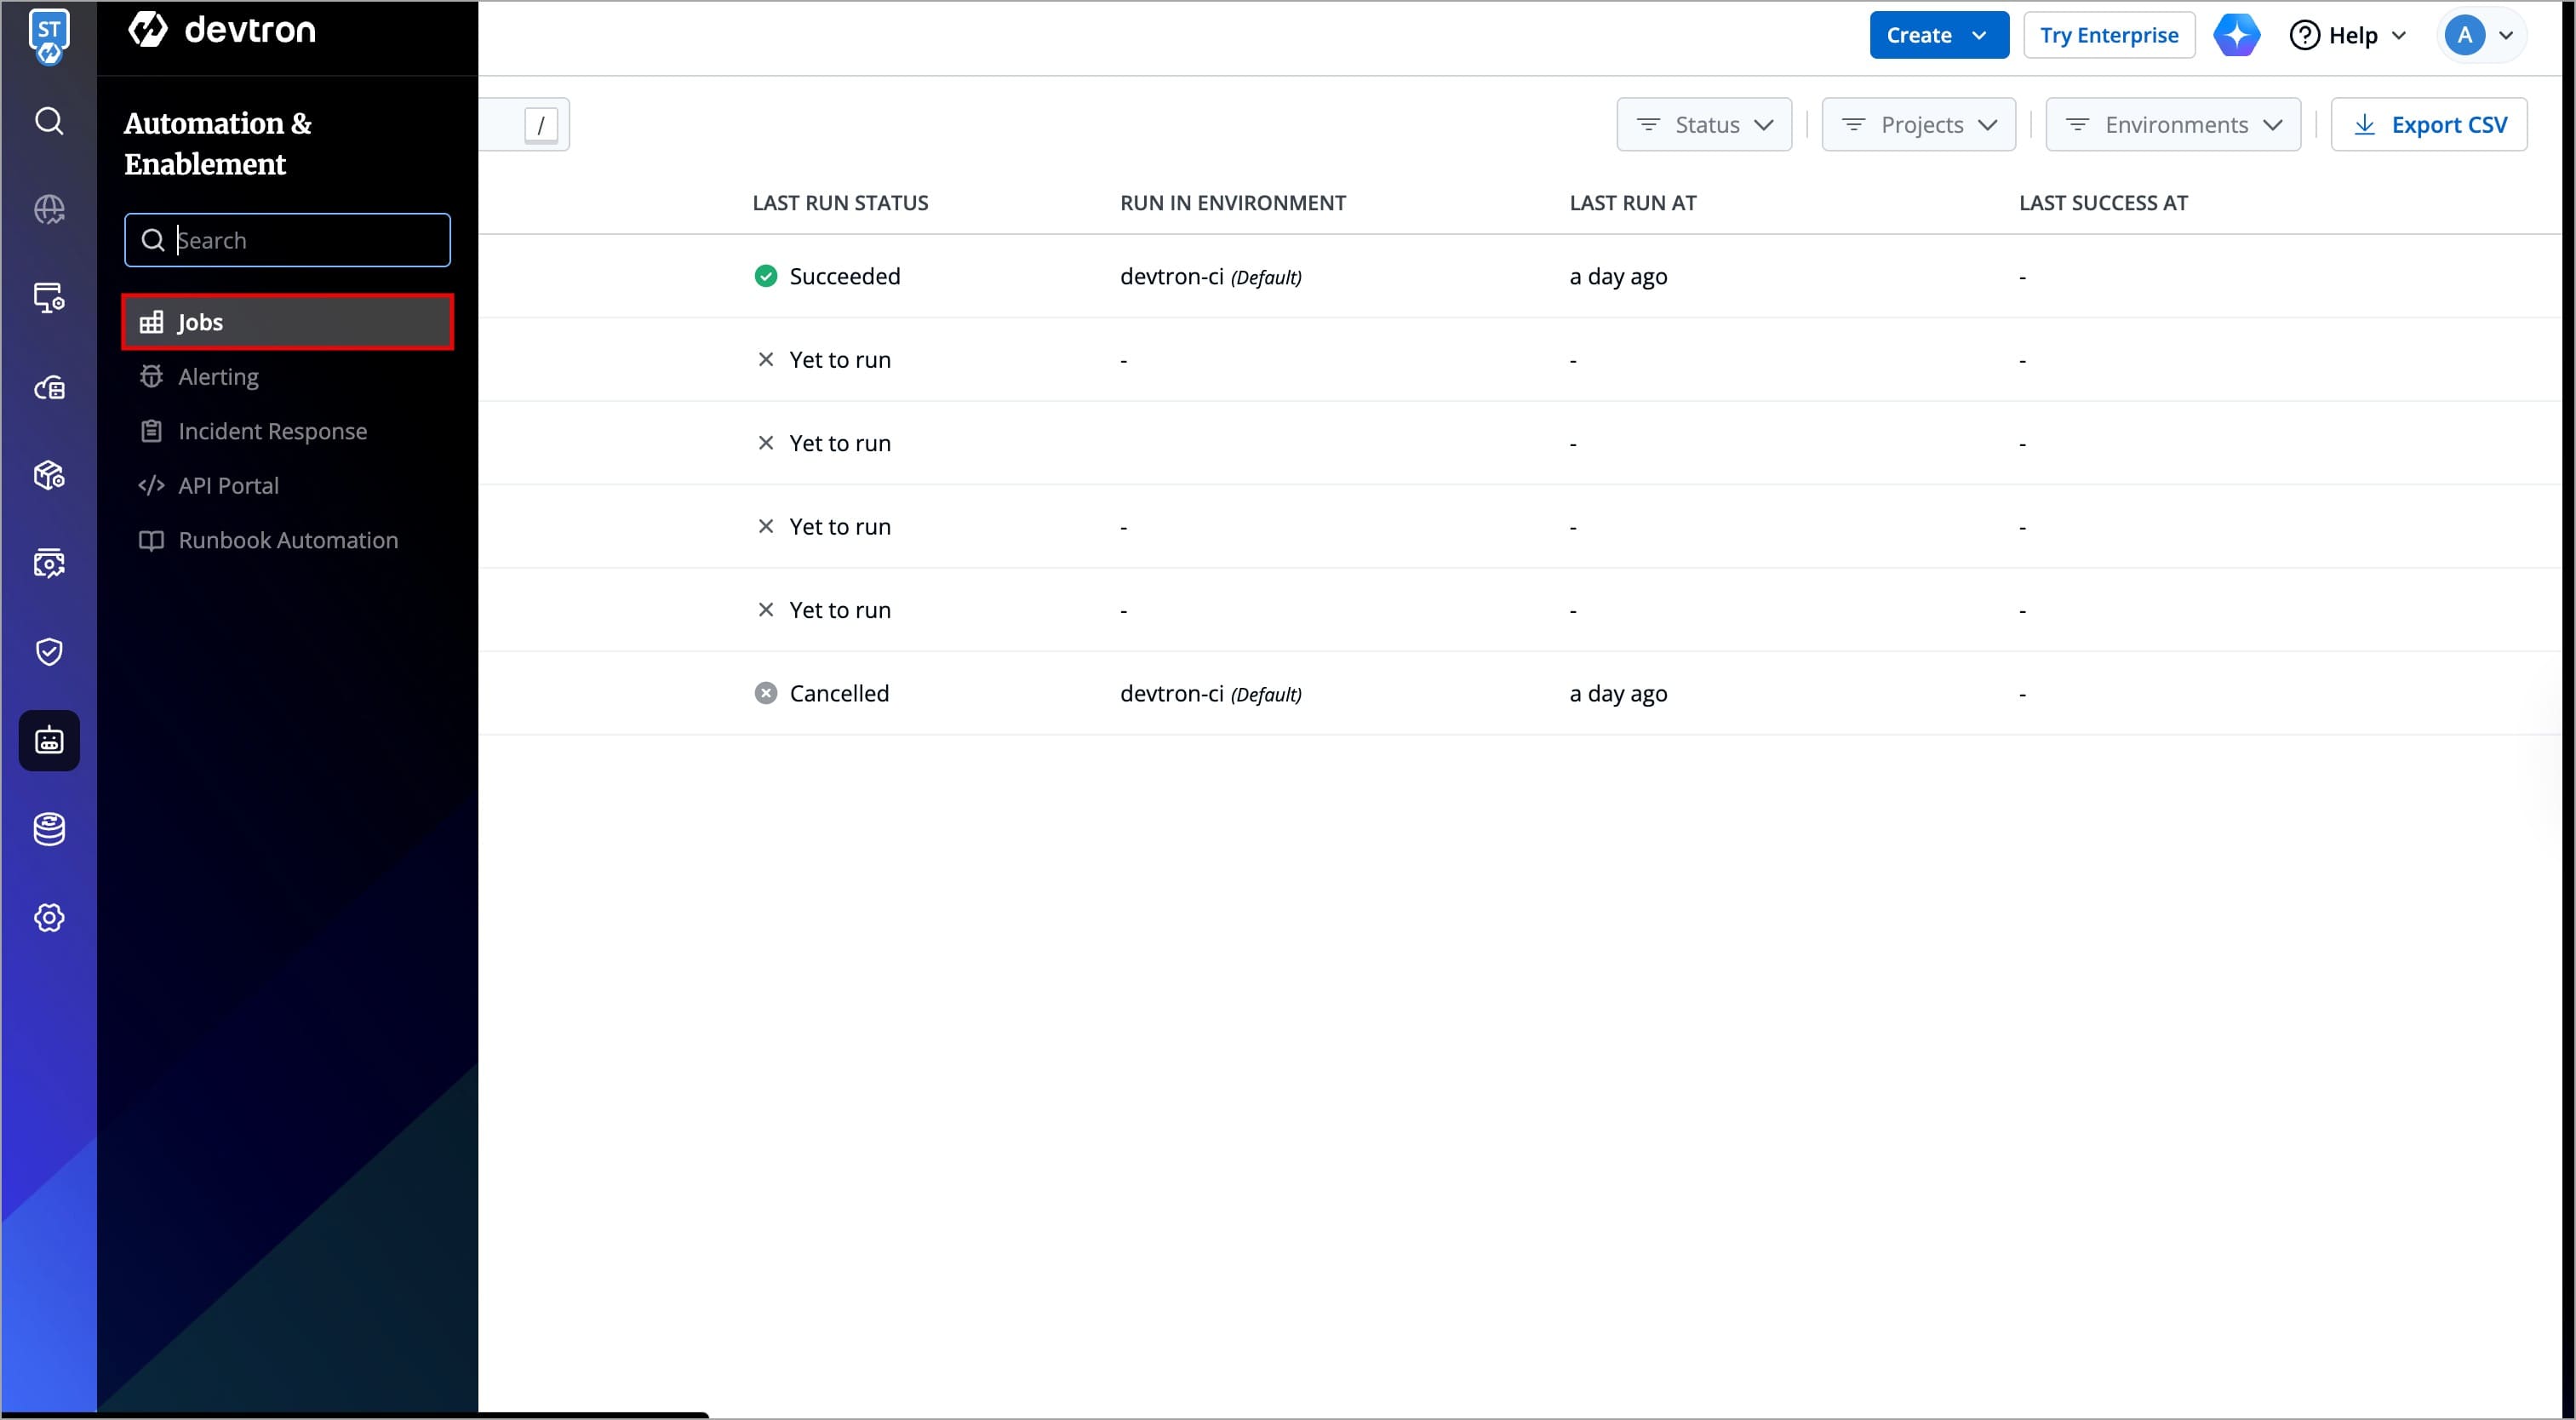
Task: Open the user avatar A account menu
Action: pyautogui.click(x=2478, y=35)
